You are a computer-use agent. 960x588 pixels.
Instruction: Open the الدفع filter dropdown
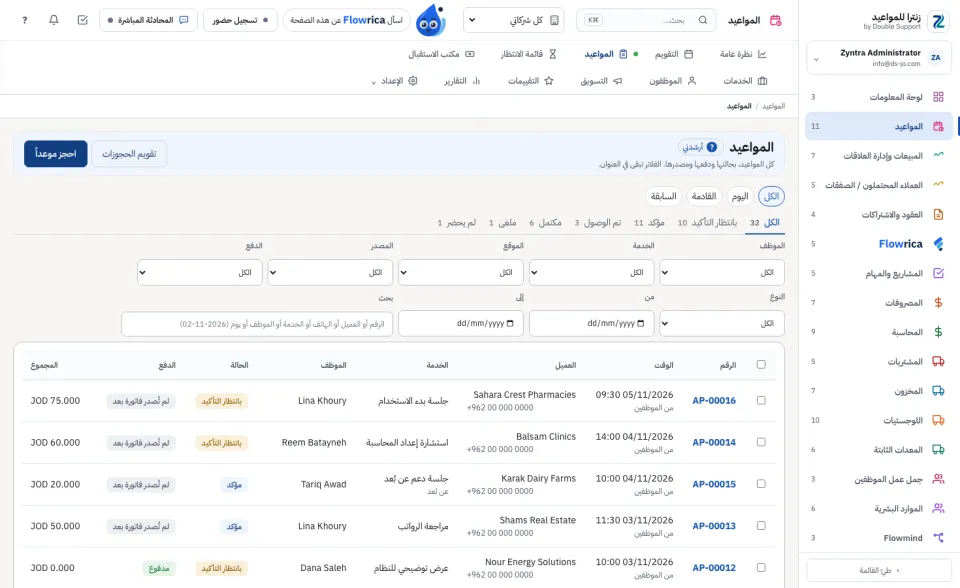[200, 273]
